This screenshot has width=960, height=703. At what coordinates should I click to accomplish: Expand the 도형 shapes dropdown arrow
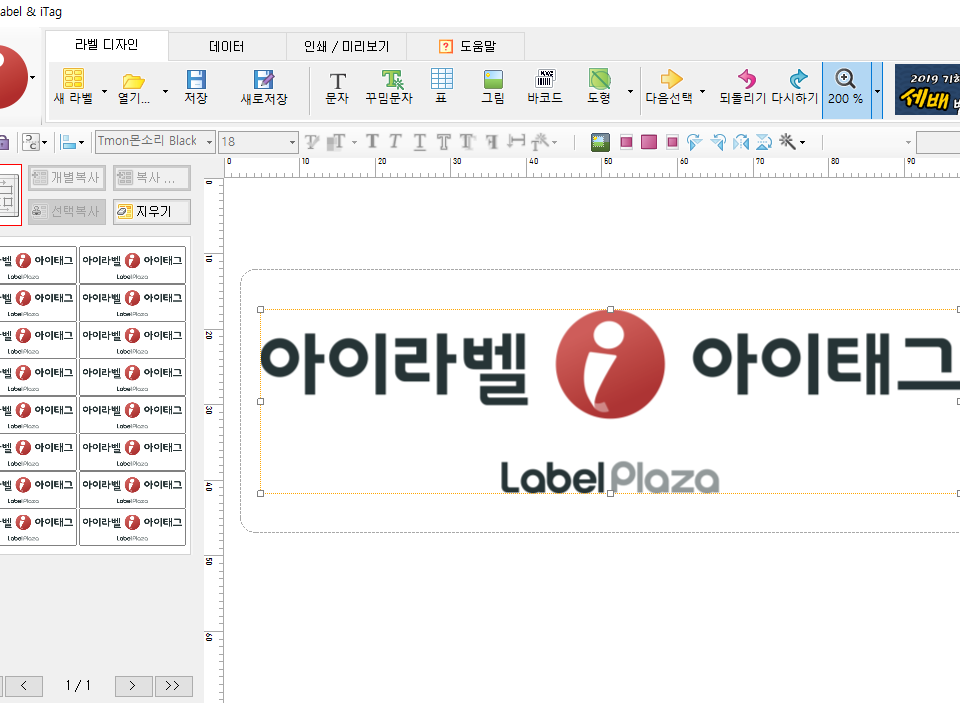pyautogui.click(x=630, y=92)
